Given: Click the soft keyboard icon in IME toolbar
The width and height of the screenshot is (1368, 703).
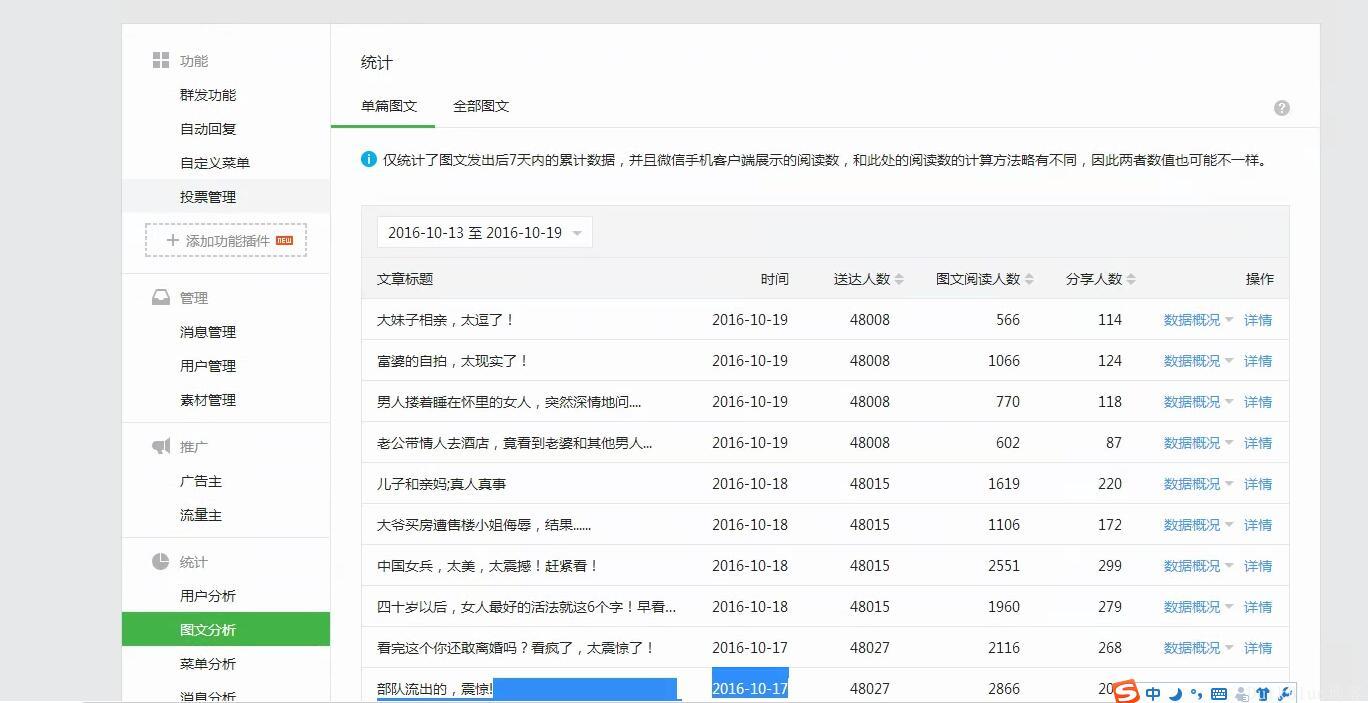Looking at the screenshot, I should [x=1219, y=693].
